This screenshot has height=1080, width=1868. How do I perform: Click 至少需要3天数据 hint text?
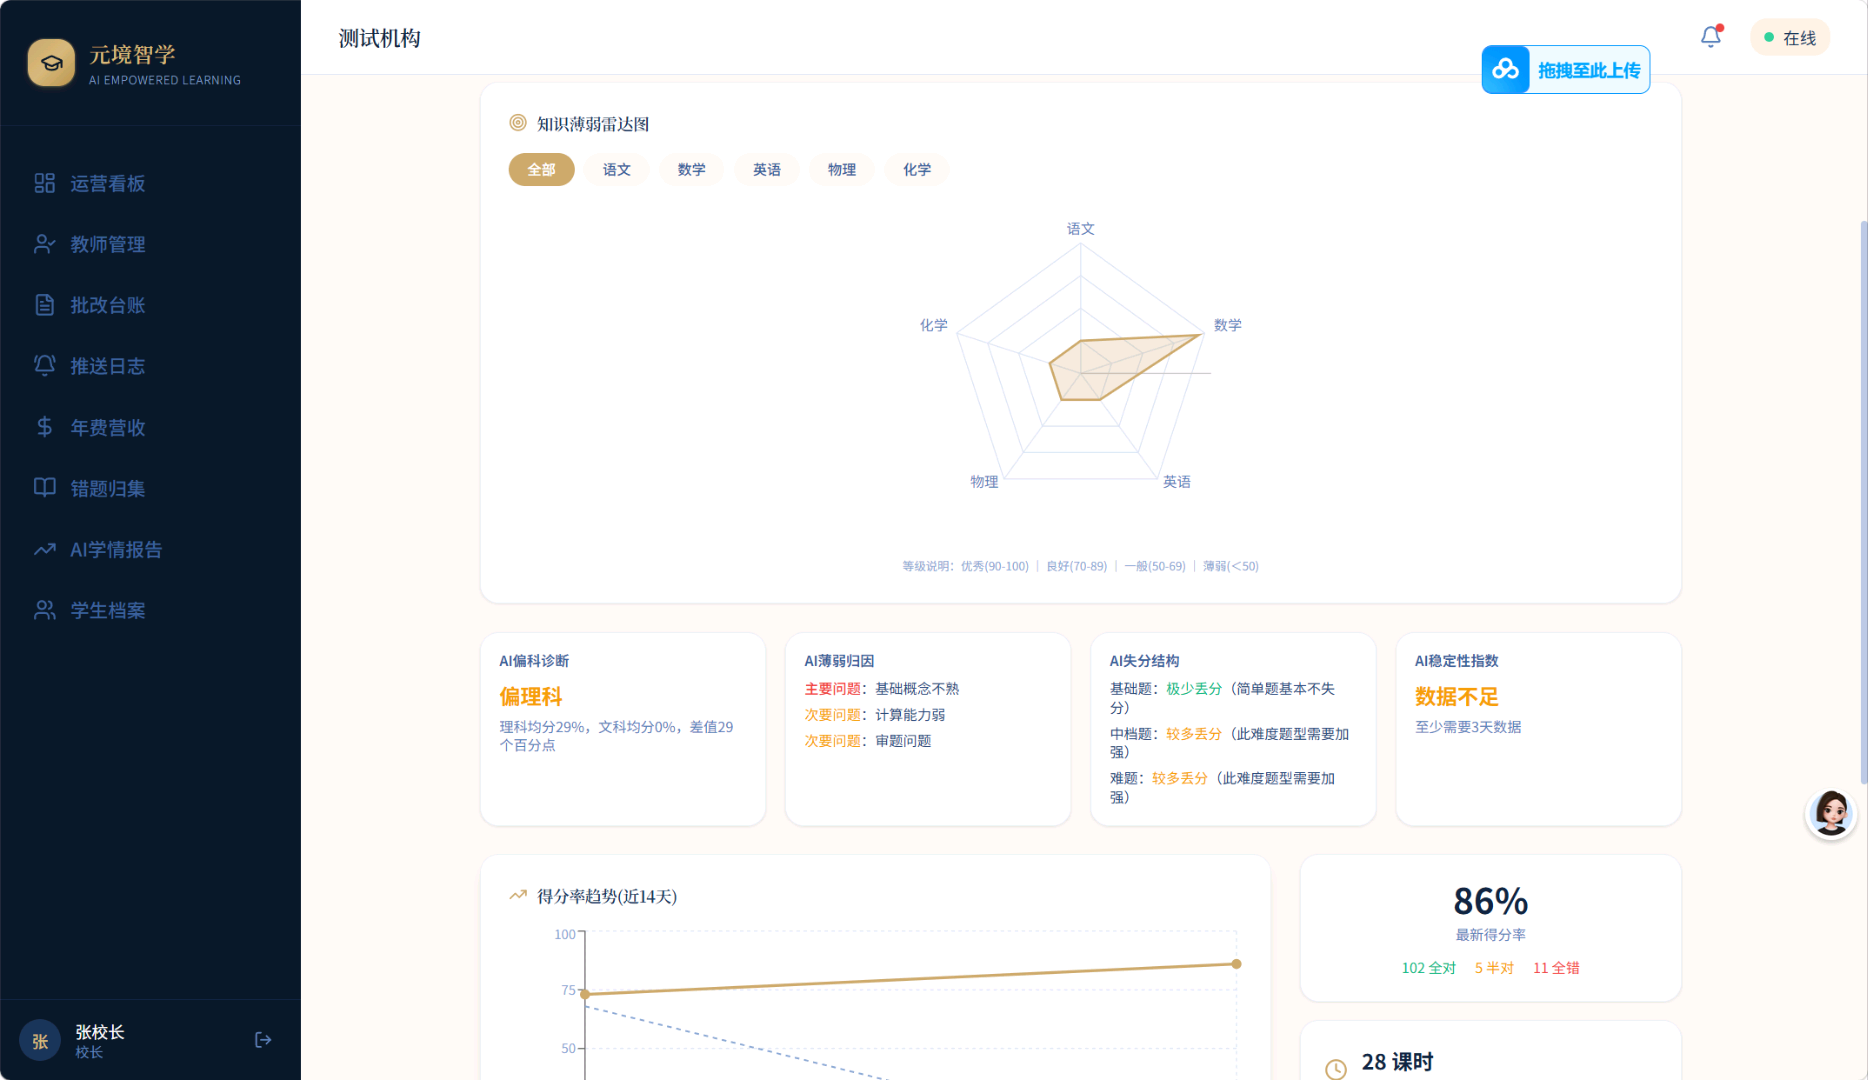[x=1467, y=727]
